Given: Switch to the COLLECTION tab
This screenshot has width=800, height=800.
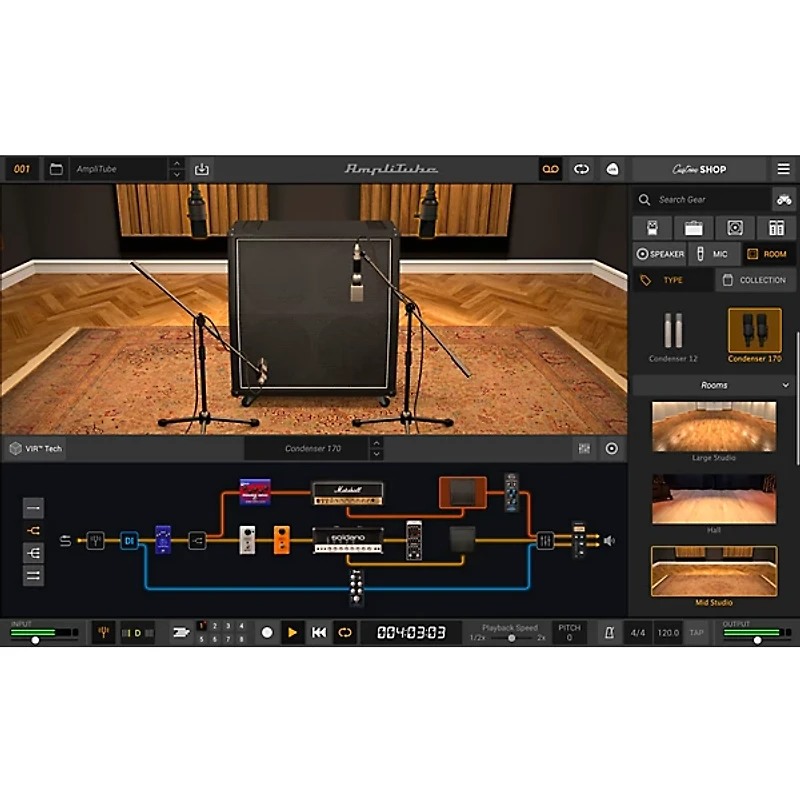Looking at the screenshot, I should (755, 280).
